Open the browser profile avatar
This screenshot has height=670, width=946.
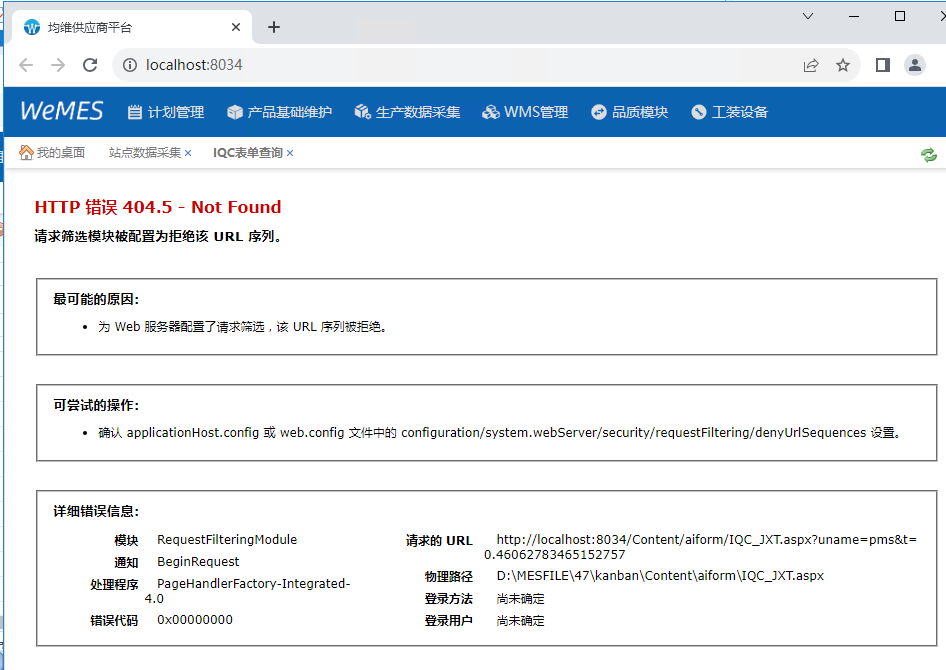[915, 65]
